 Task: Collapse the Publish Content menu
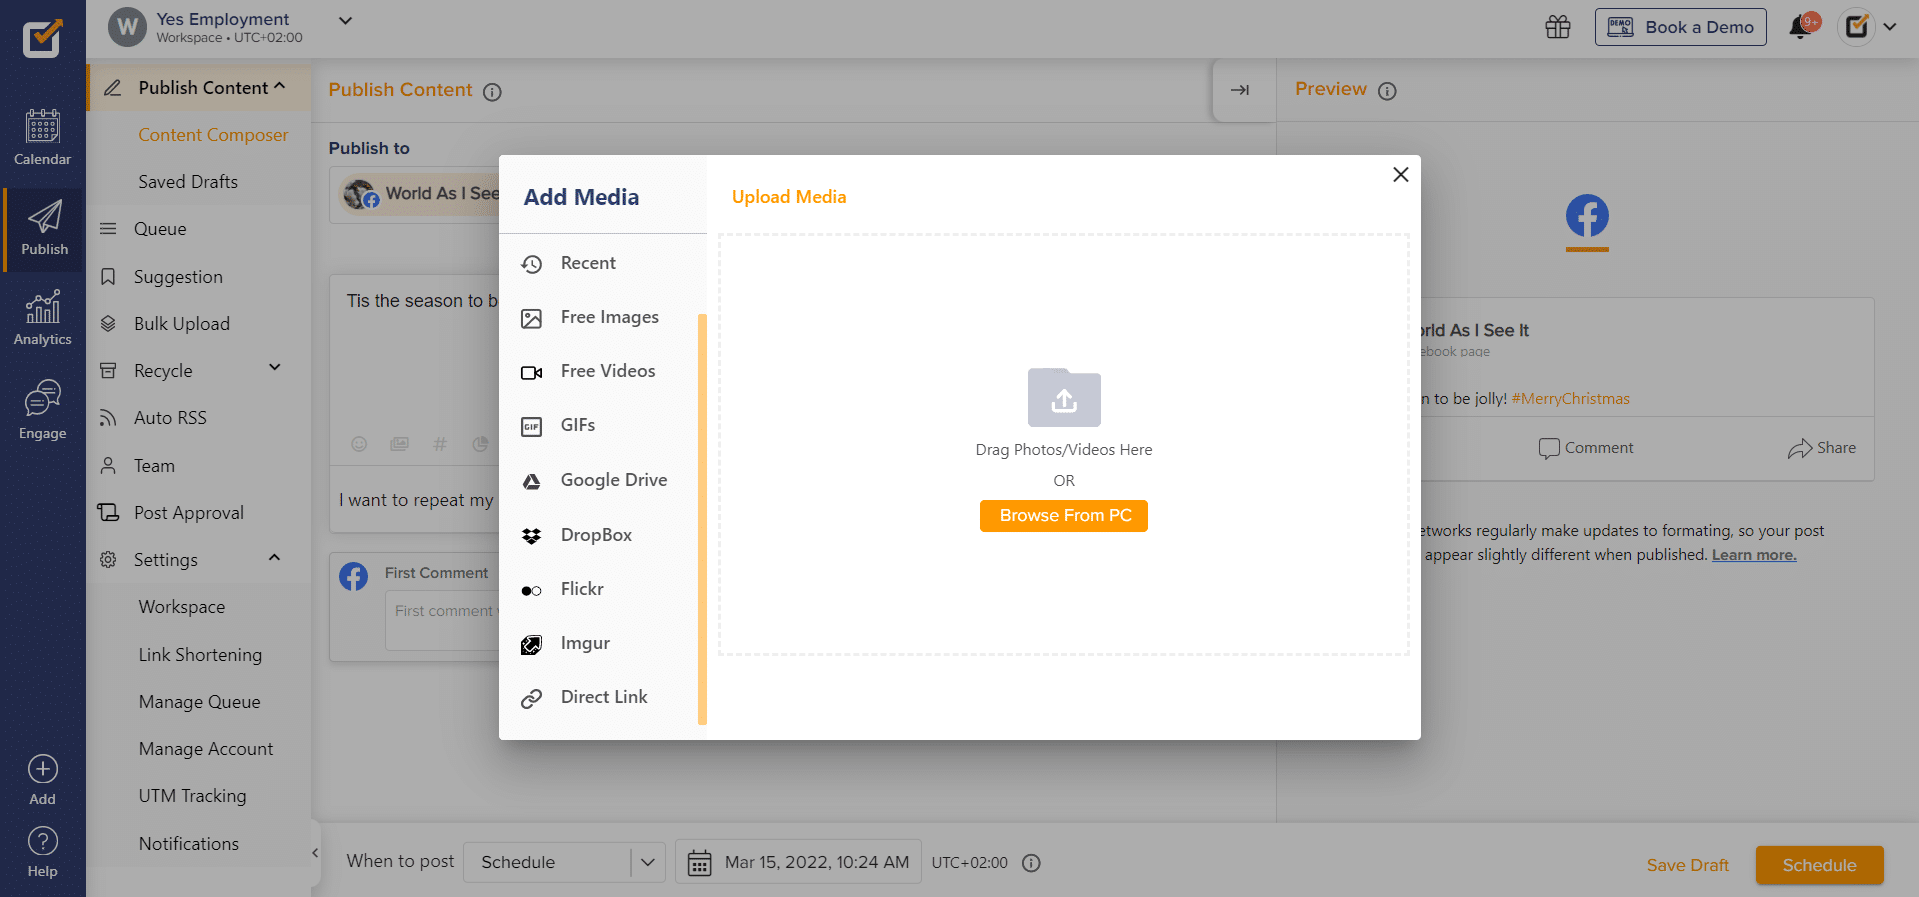point(279,87)
